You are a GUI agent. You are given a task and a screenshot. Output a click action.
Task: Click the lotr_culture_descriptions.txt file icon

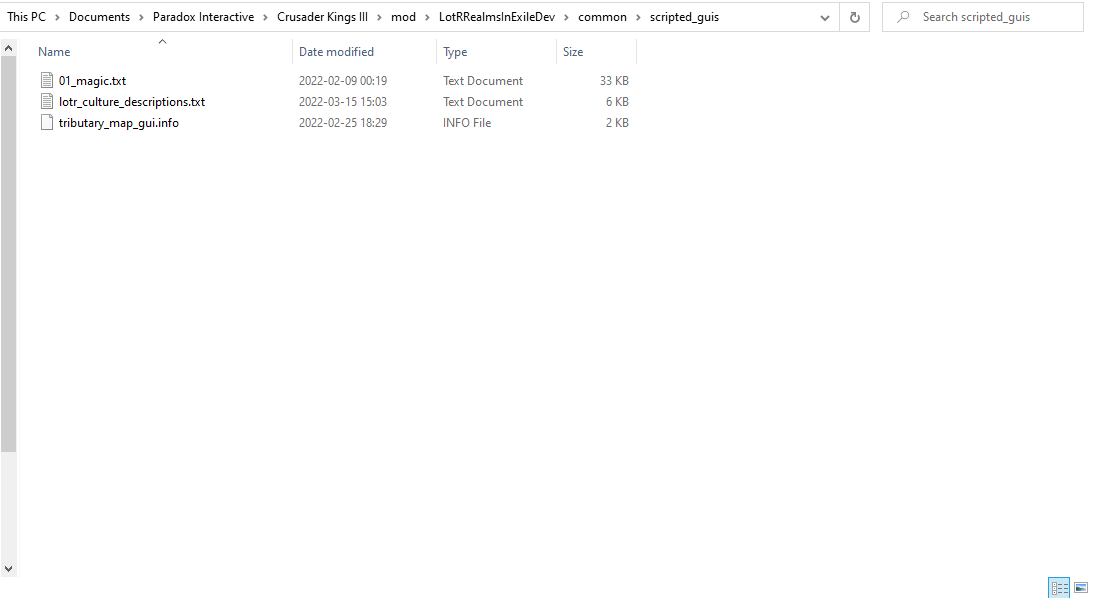coord(47,101)
